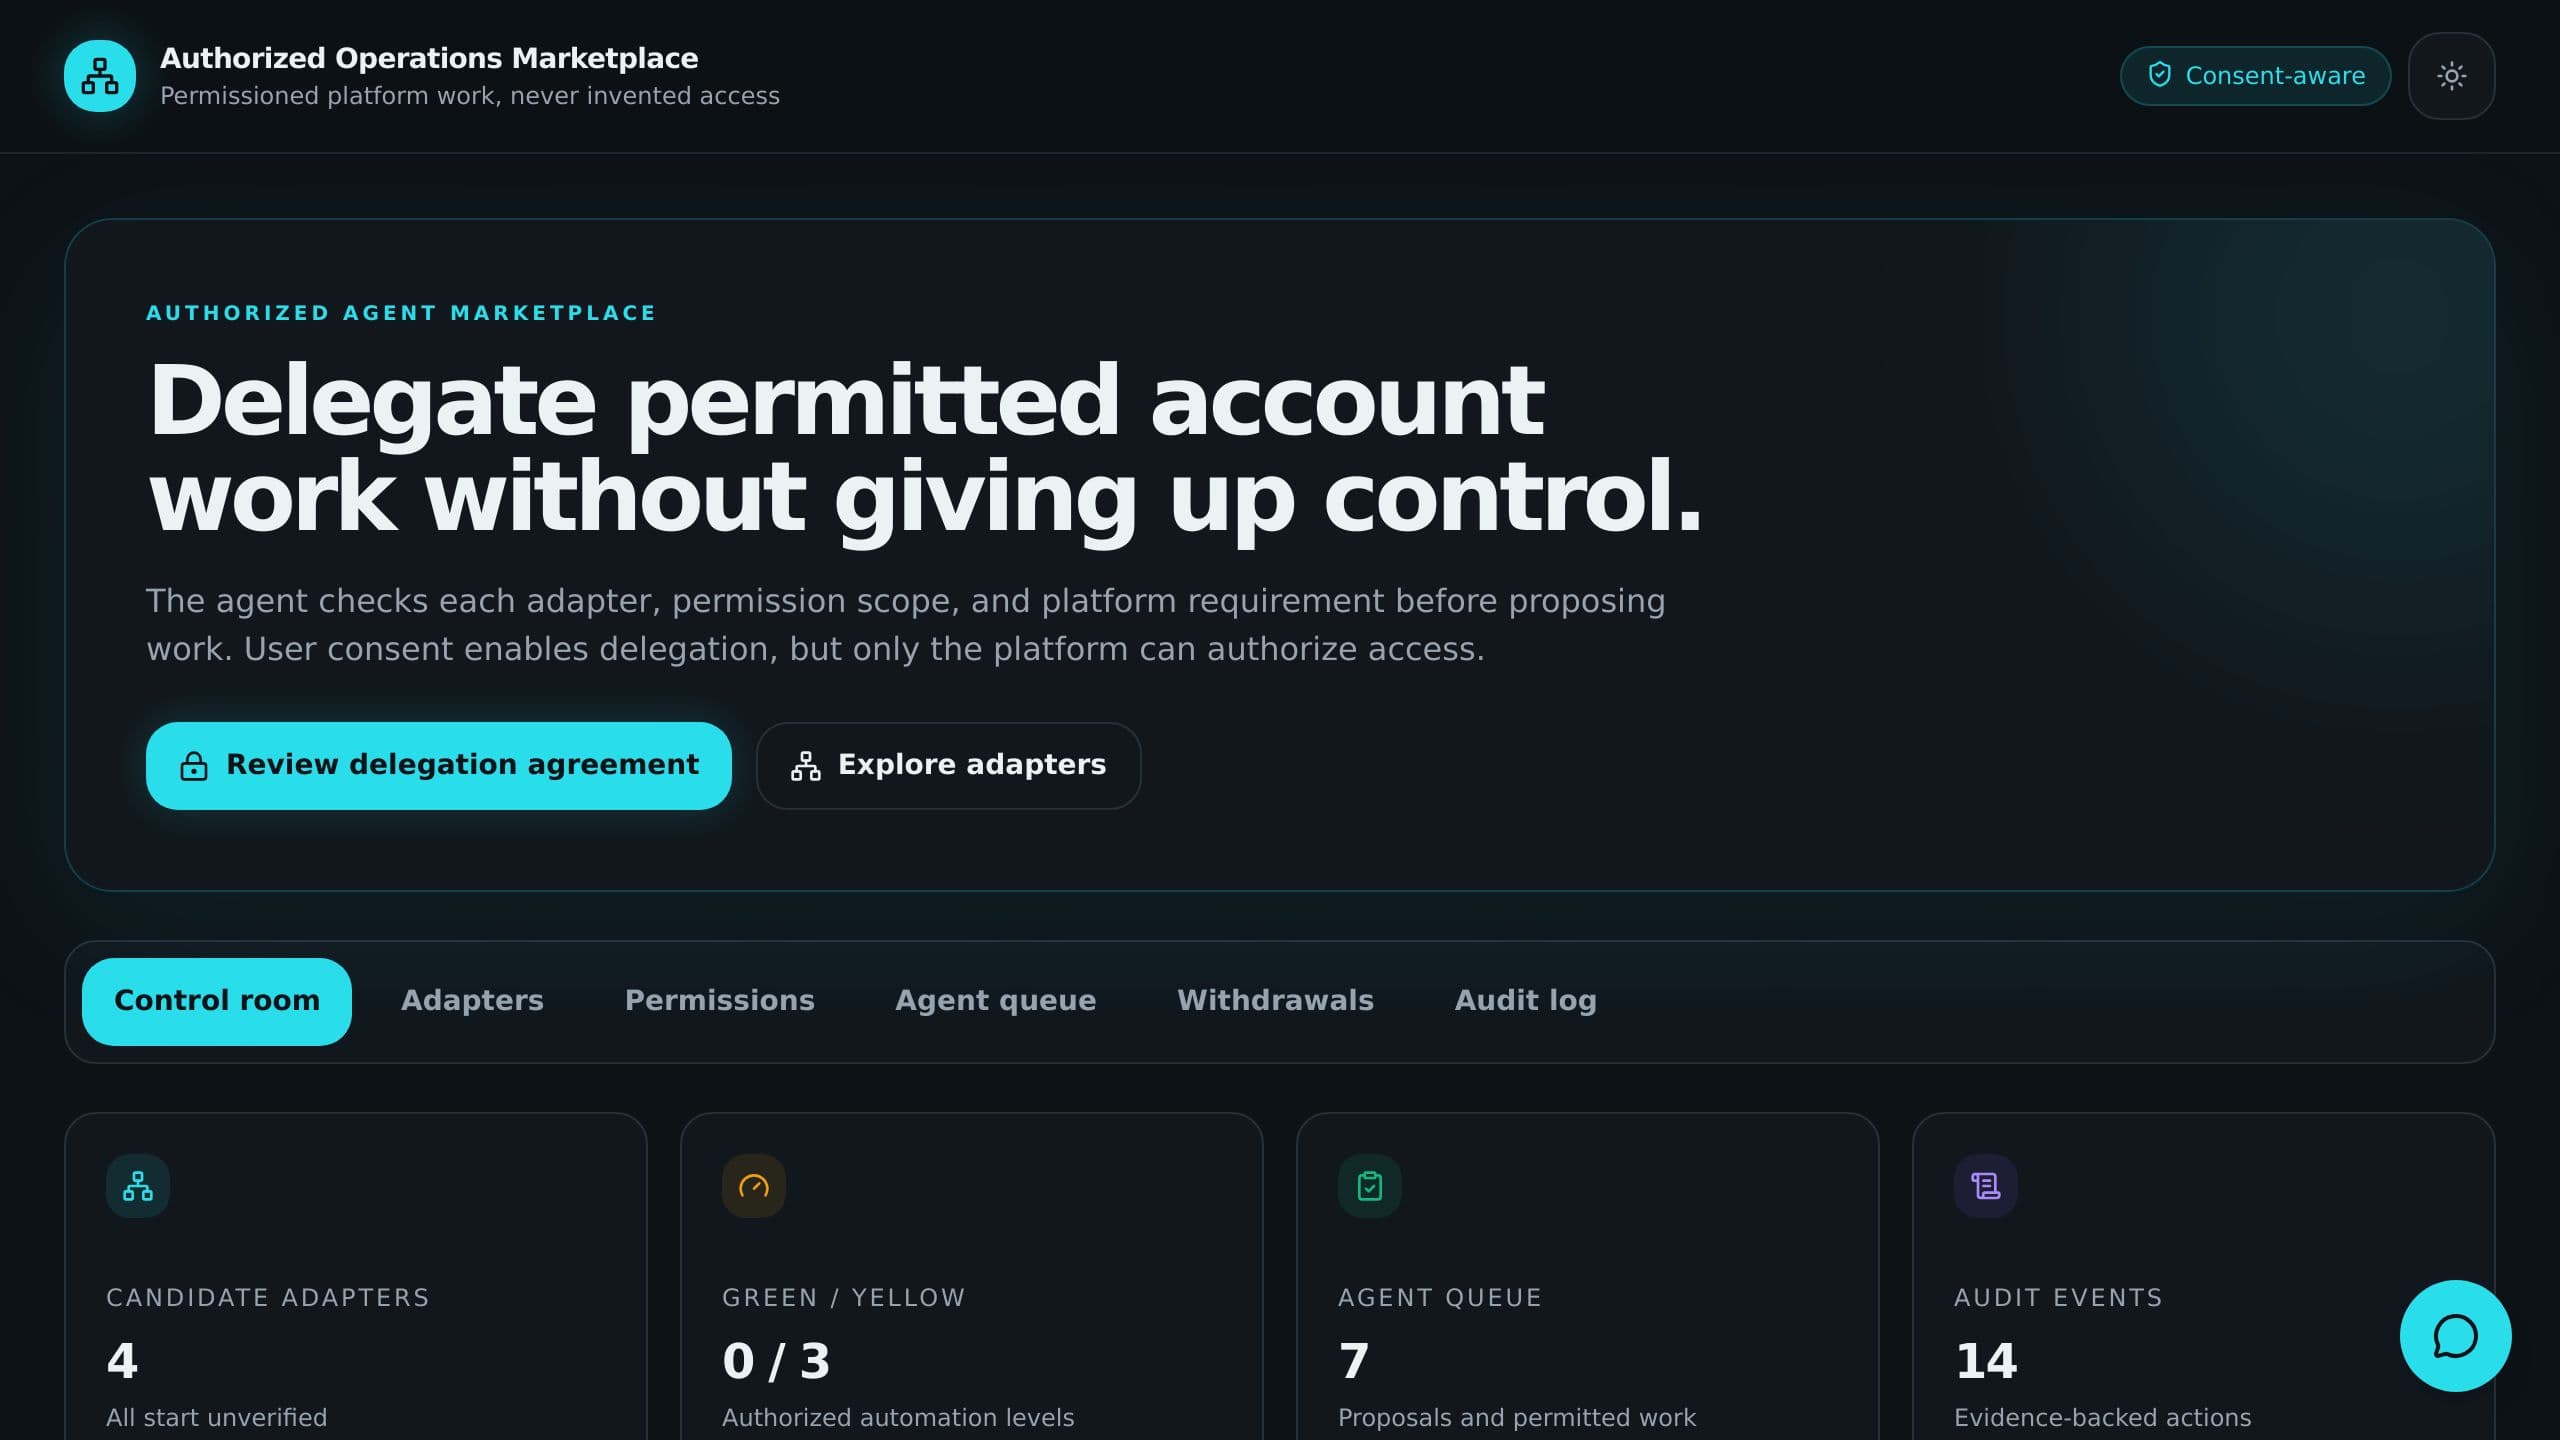This screenshot has height=1440, width=2560.
Task: Click the Green/Yellow gauge icon
Action: (x=754, y=1186)
